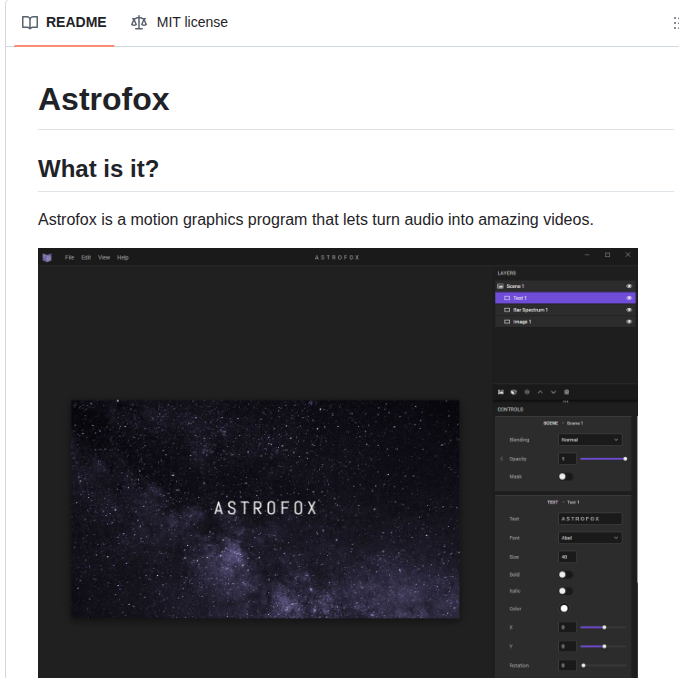Select the Image 1 layer row
Screen dimensions: 679x678
point(565,322)
